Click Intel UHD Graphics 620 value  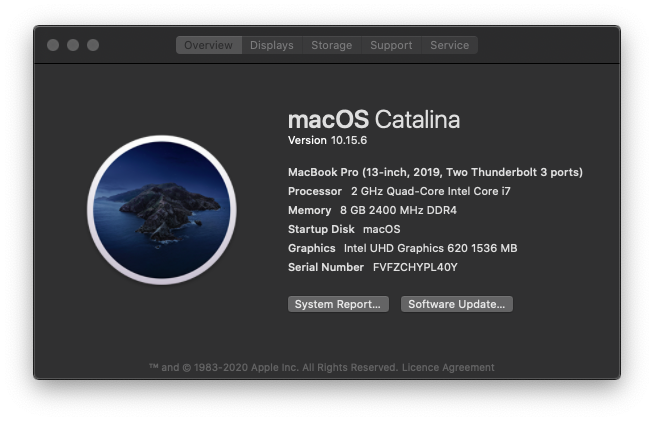click(430, 248)
